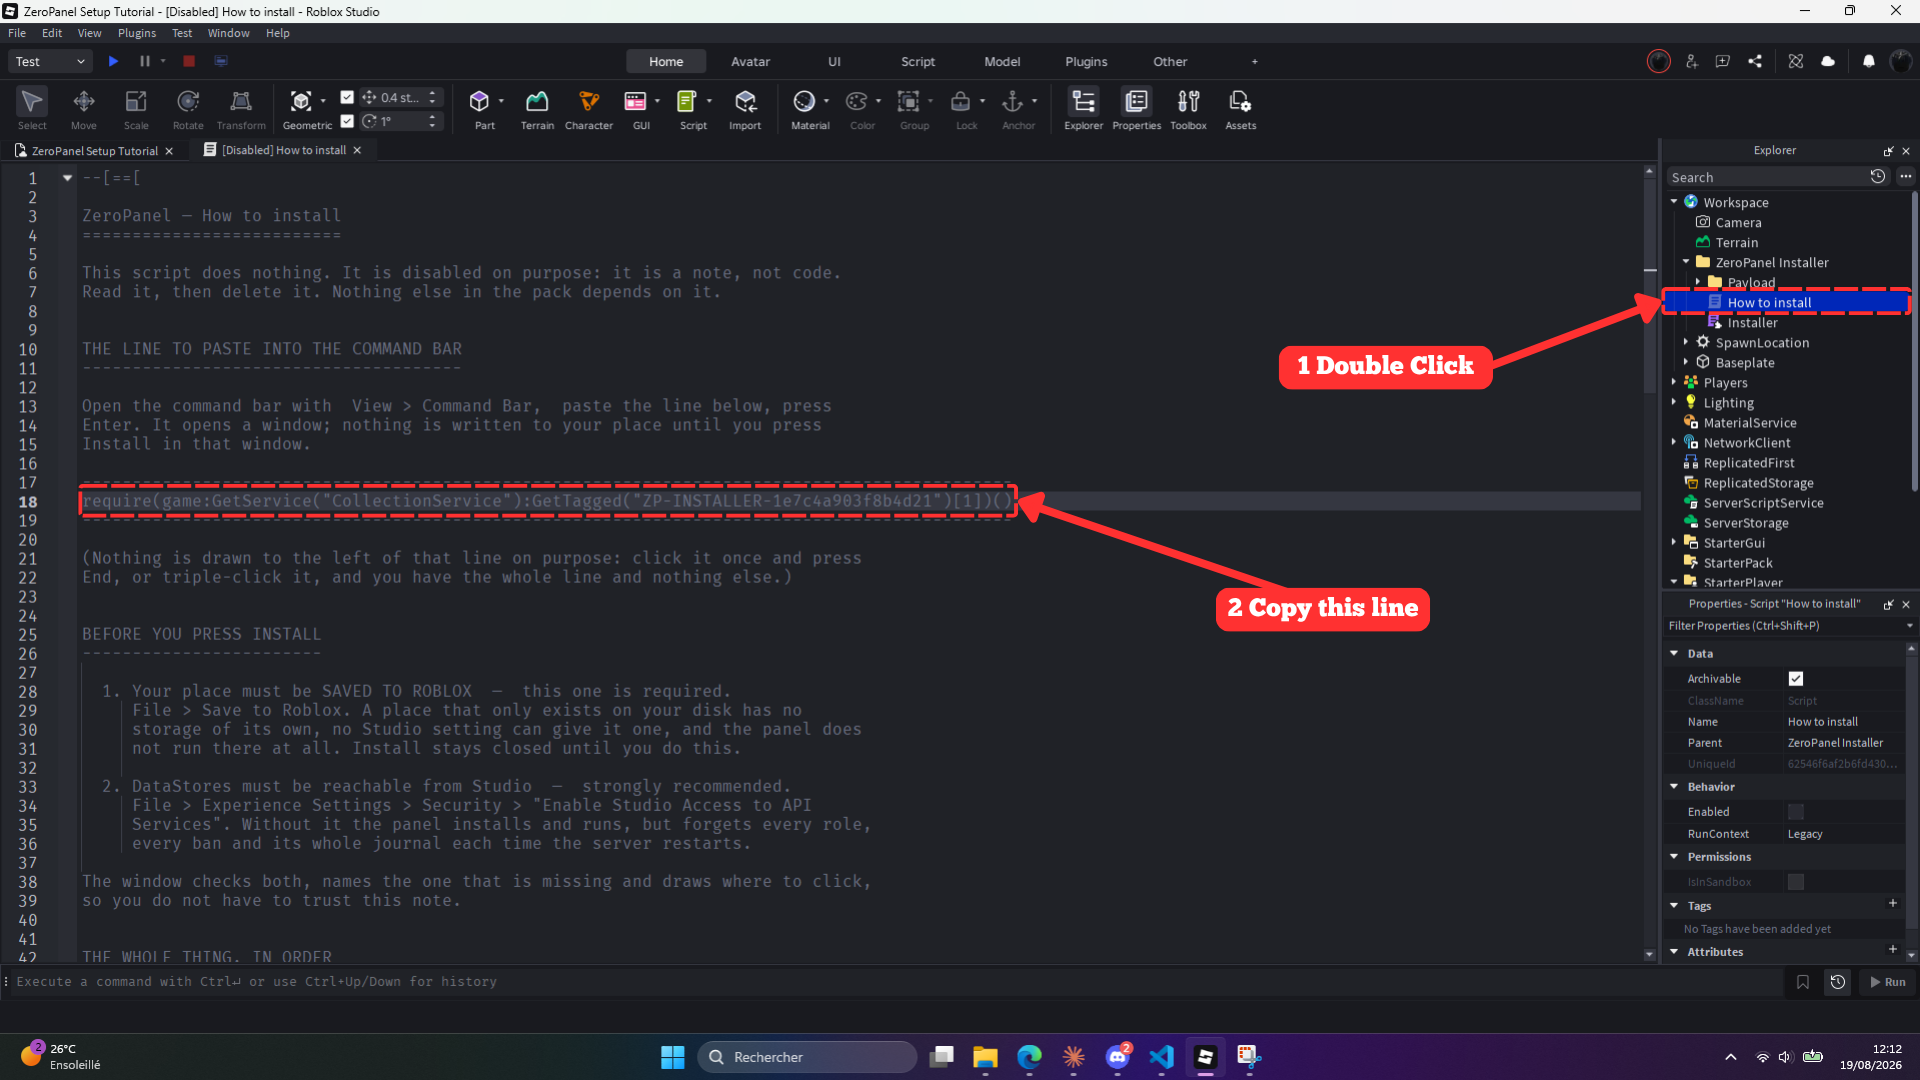
Task: Open the Plugins menu
Action: [137, 33]
